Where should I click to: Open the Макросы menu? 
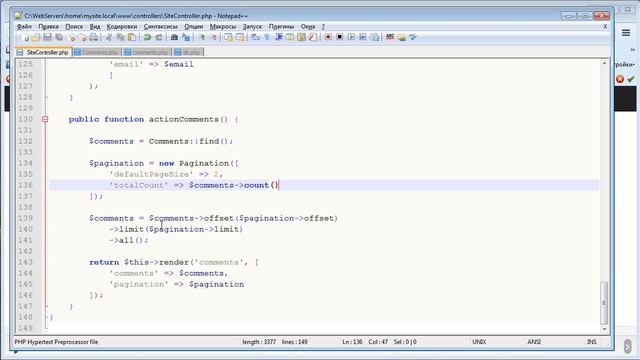tap(223, 27)
